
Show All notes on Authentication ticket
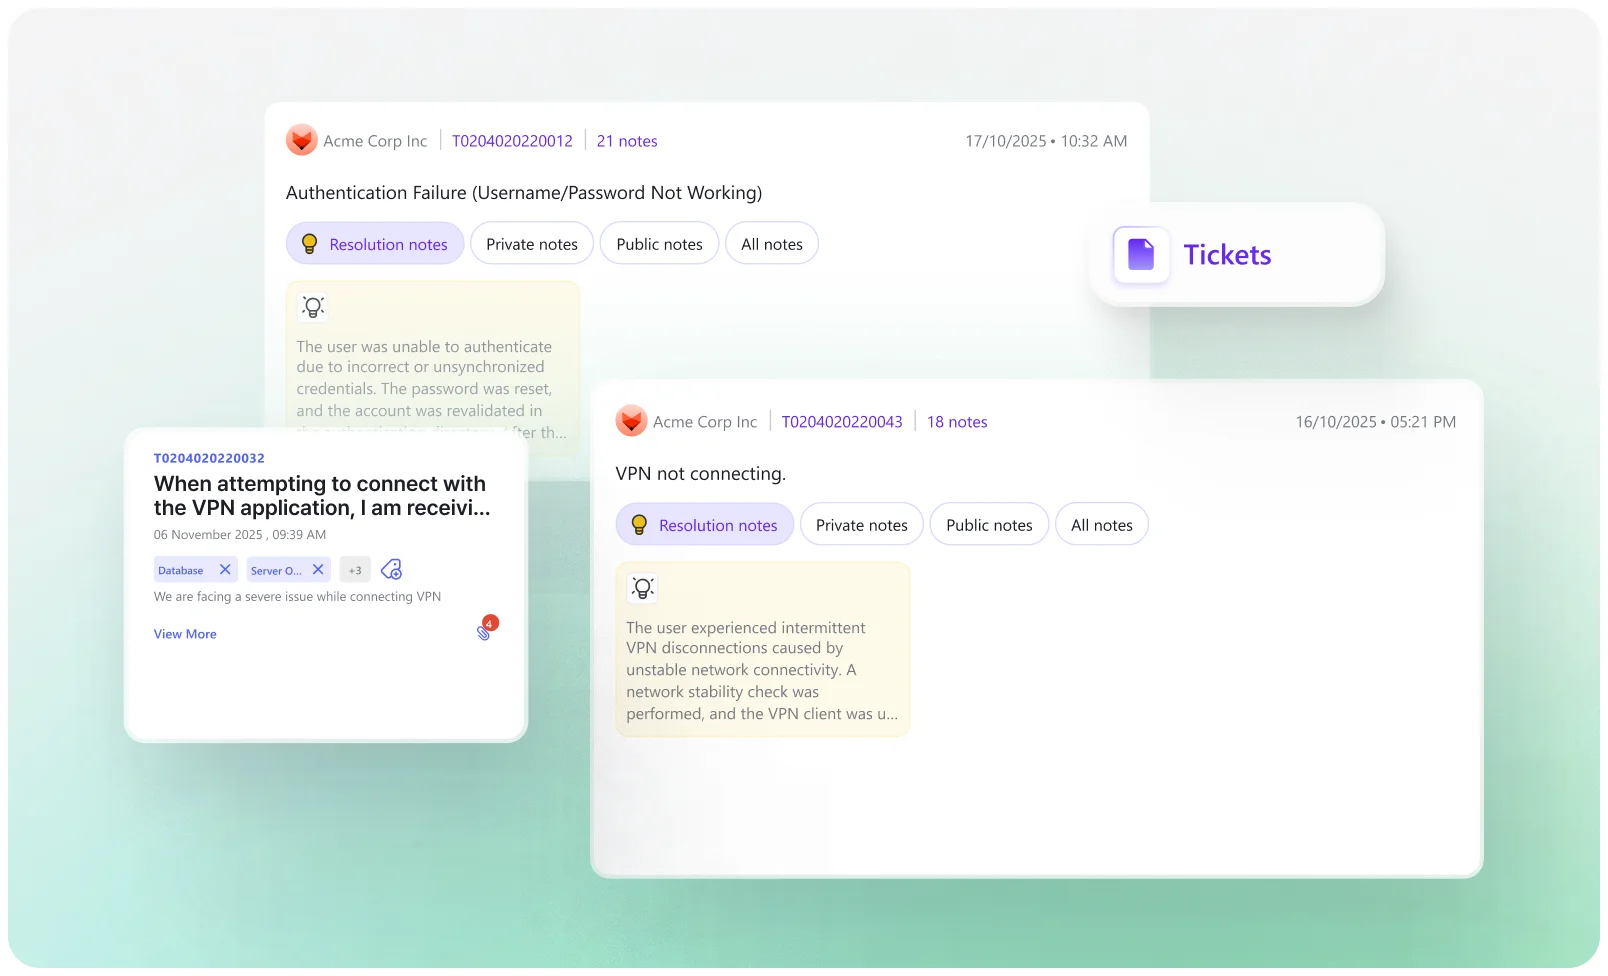coord(771,244)
